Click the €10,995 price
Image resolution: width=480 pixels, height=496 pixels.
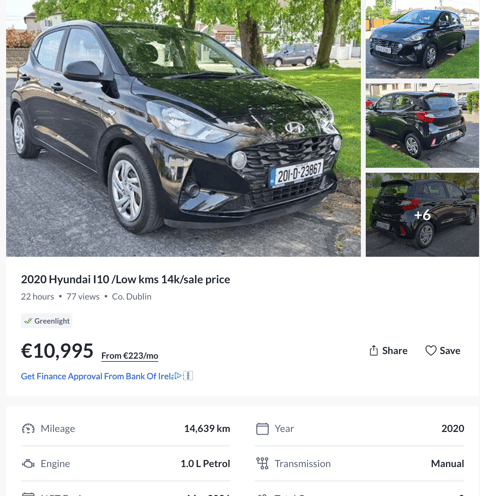point(57,351)
